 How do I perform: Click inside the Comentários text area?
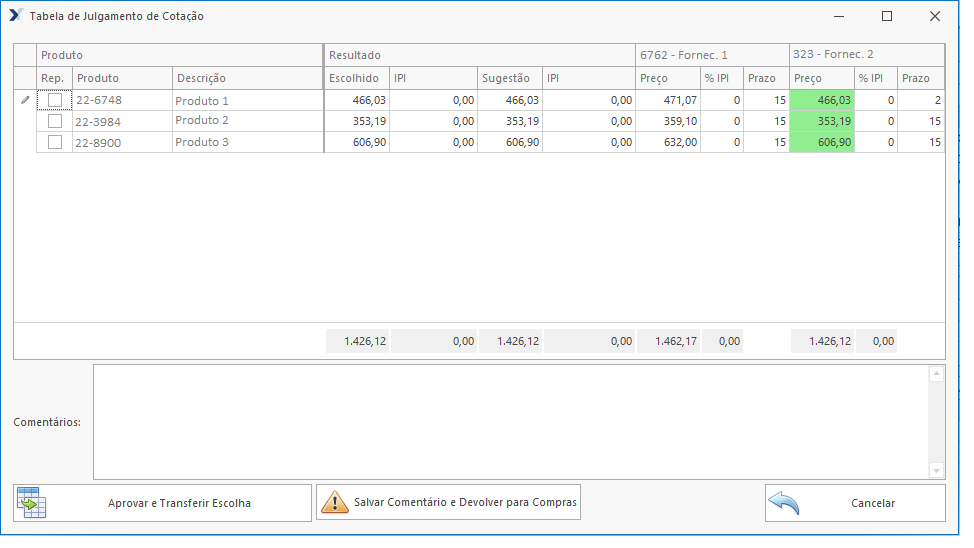point(510,421)
